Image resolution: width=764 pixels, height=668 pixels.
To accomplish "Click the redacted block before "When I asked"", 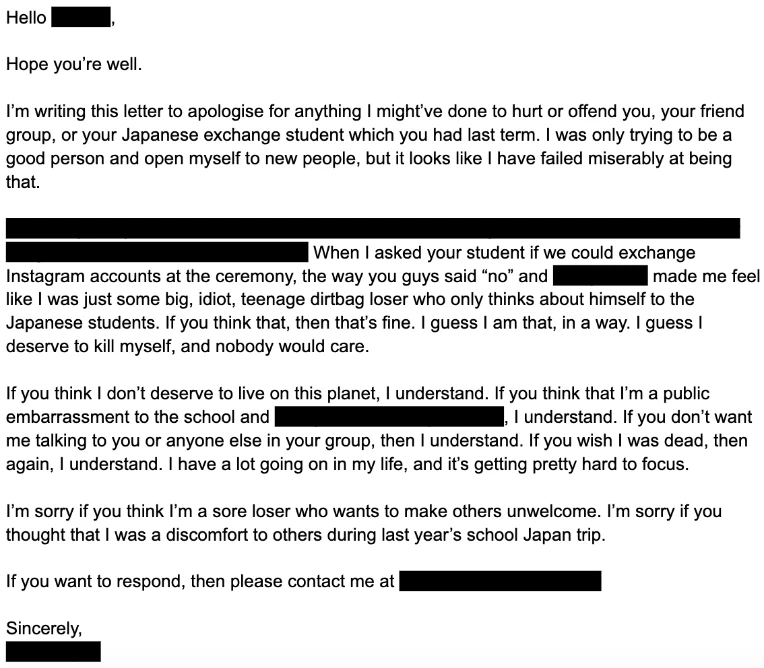I will pyautogui.click(x=157, y=252).
